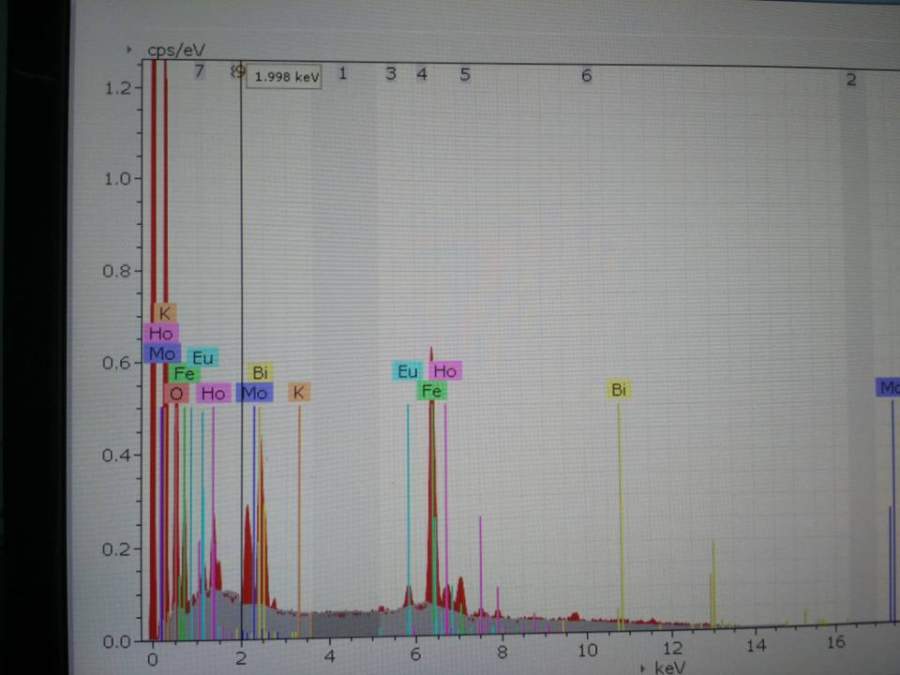
Task: Select region marker 6 at top
Action: click(x=586, y=76)
